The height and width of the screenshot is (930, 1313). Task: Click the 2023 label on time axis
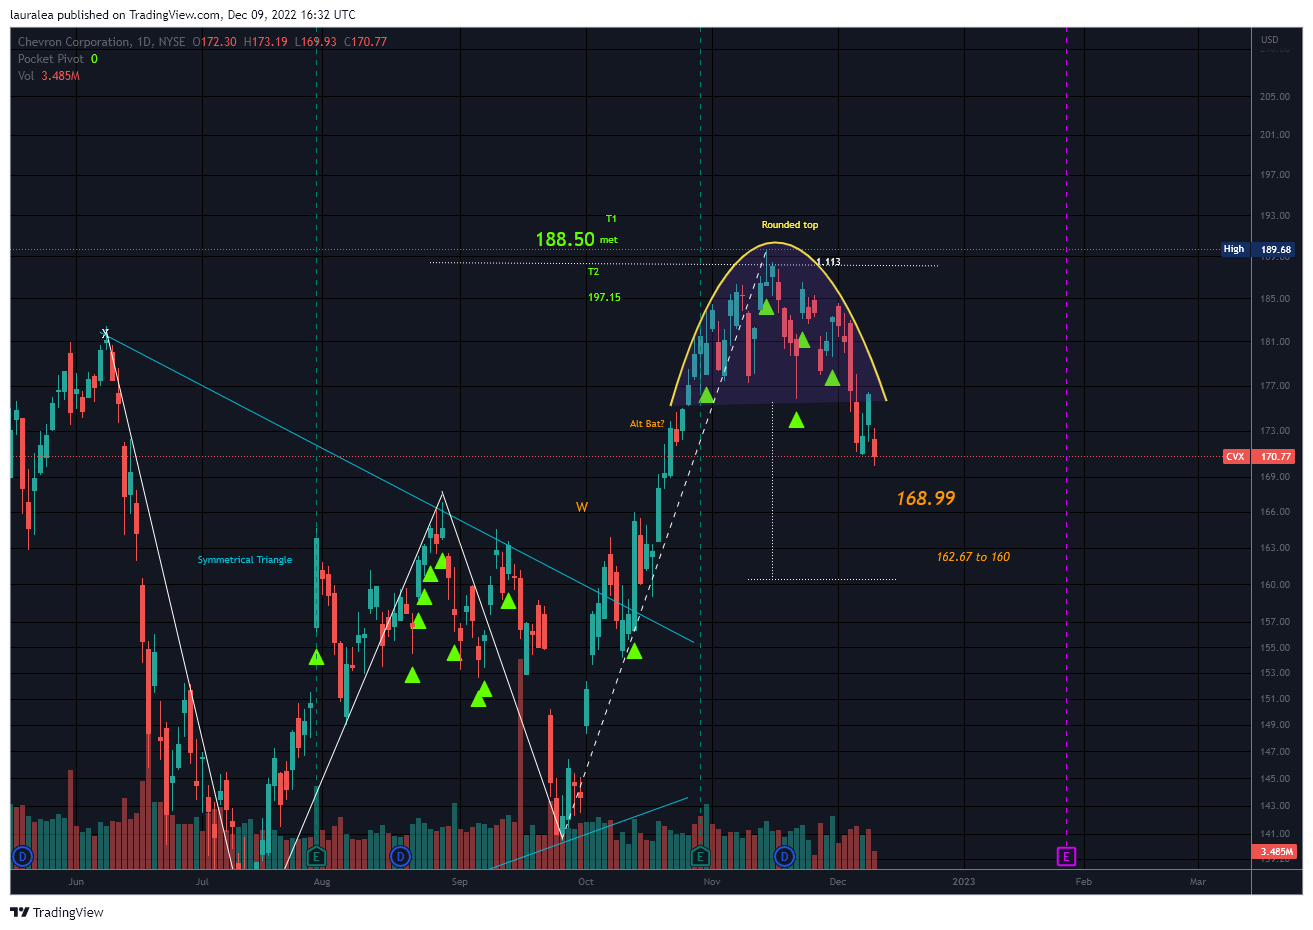coord(964,882)
